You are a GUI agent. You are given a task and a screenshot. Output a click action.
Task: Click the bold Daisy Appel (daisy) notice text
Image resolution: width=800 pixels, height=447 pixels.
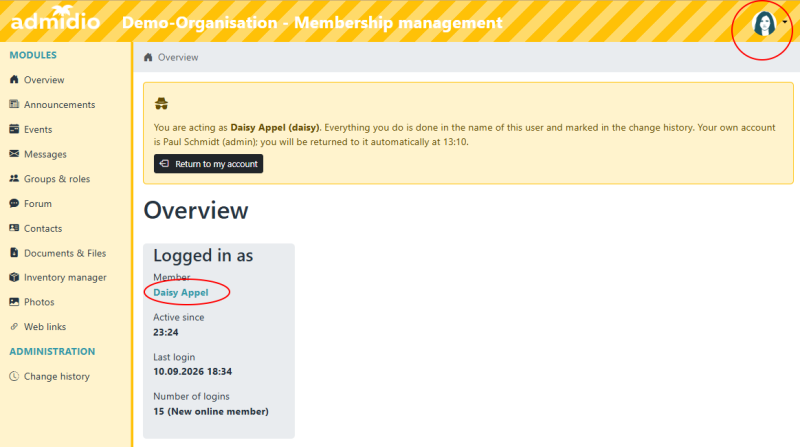tap(276, 128)
